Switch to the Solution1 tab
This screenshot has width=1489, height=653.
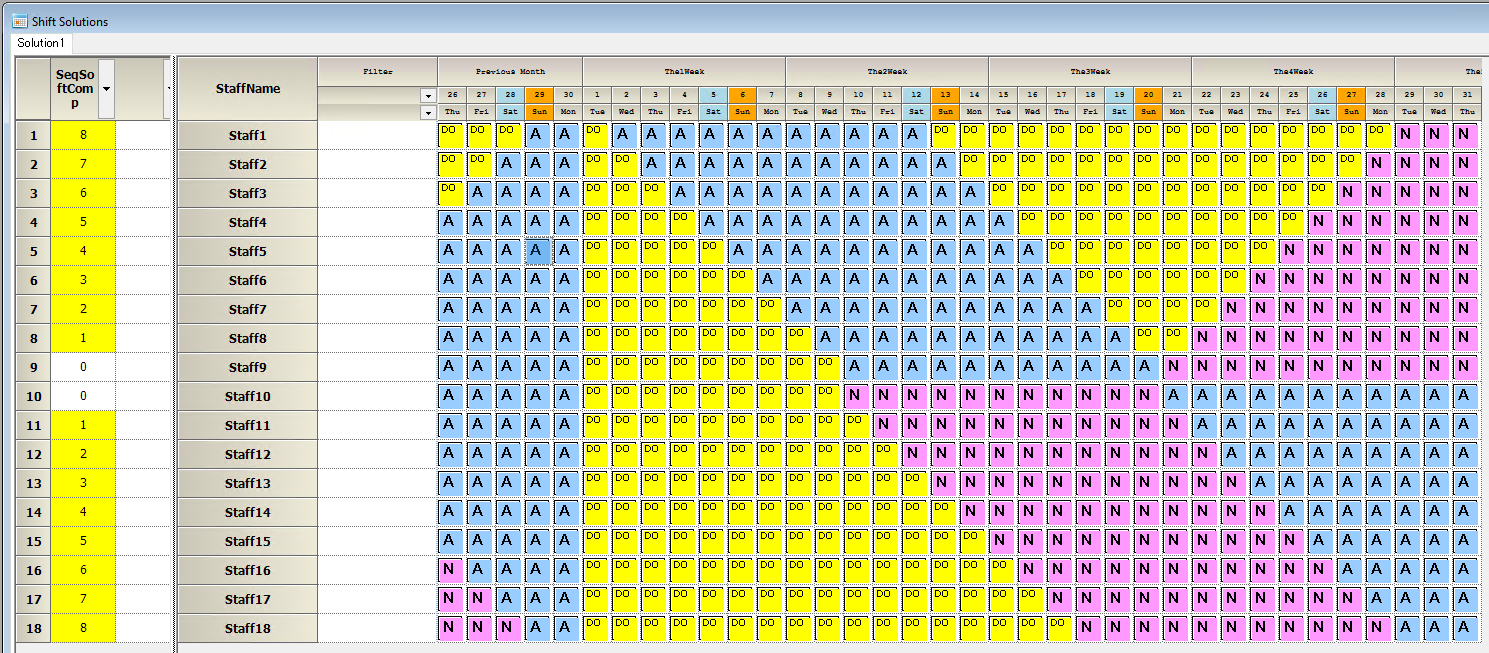coord(41,43)
